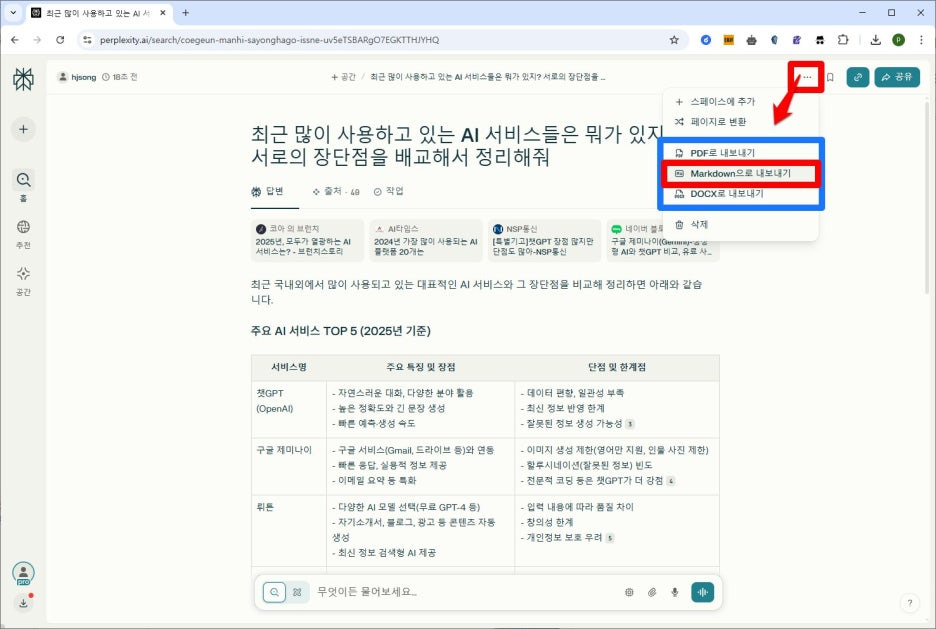
Task: Select 페이지로 변환 menu entry
Action: tap(740, 122)
